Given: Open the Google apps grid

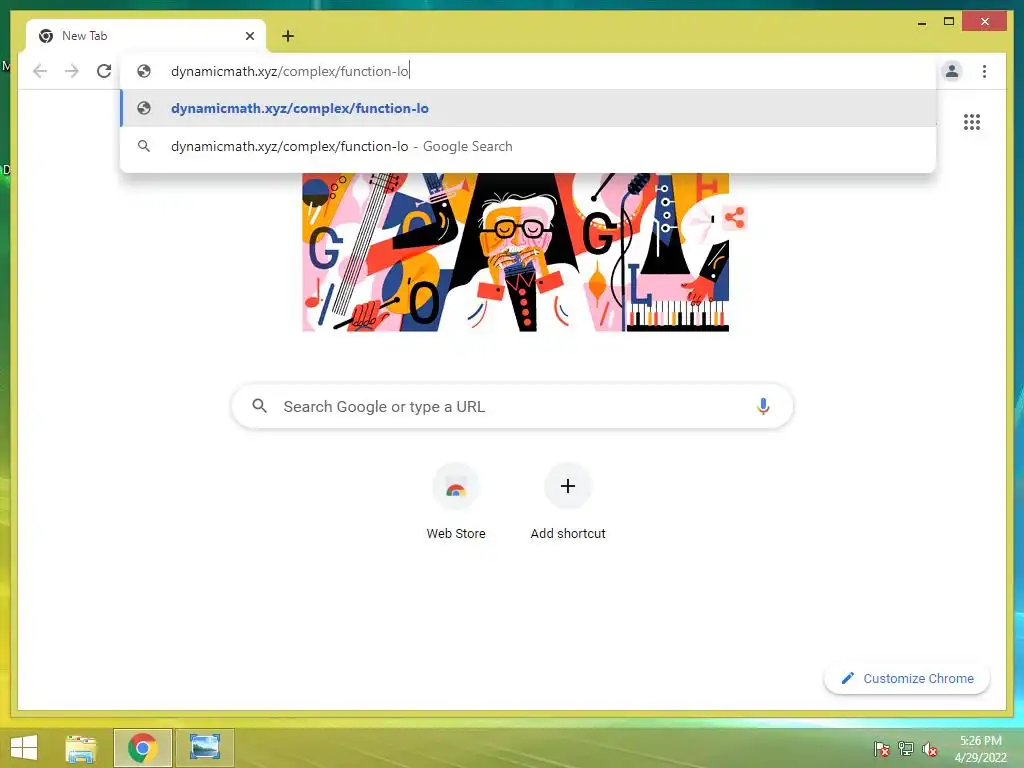Looking at the screenshot, I should tap(972, 122).
